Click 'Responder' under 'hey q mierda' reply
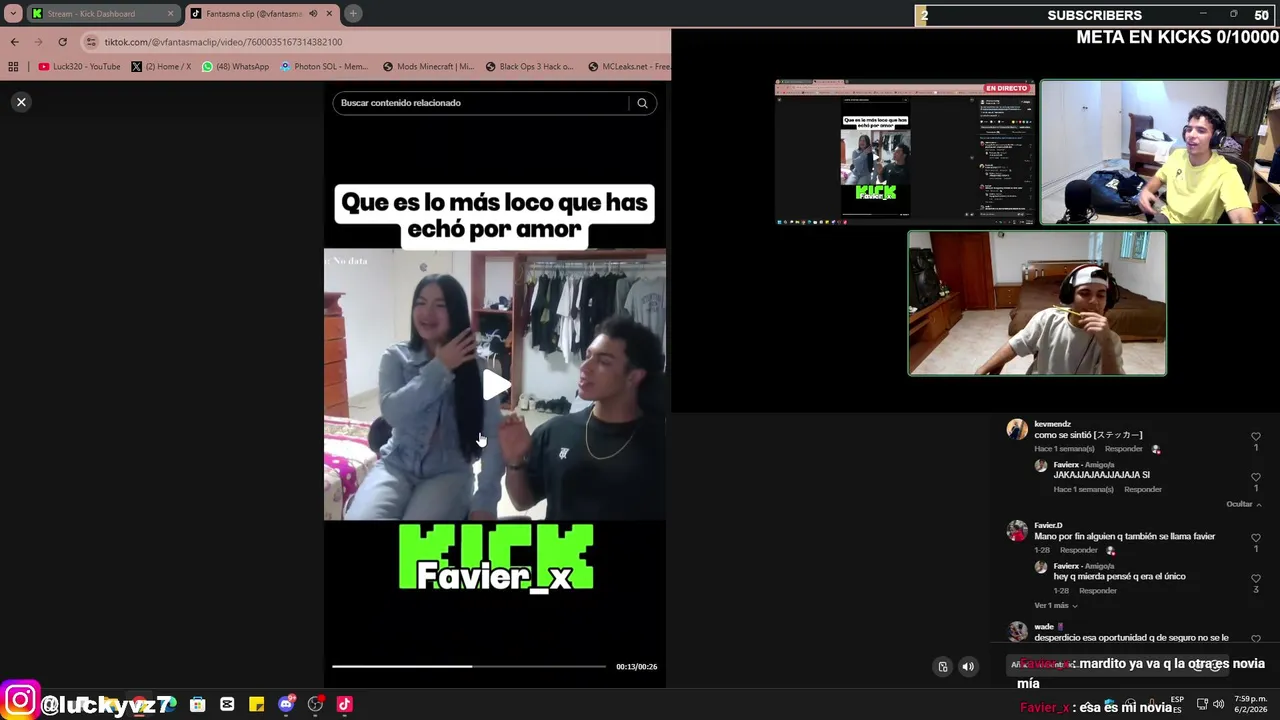The height and width of the screenshot is (720, 1280). (1098, 590)
